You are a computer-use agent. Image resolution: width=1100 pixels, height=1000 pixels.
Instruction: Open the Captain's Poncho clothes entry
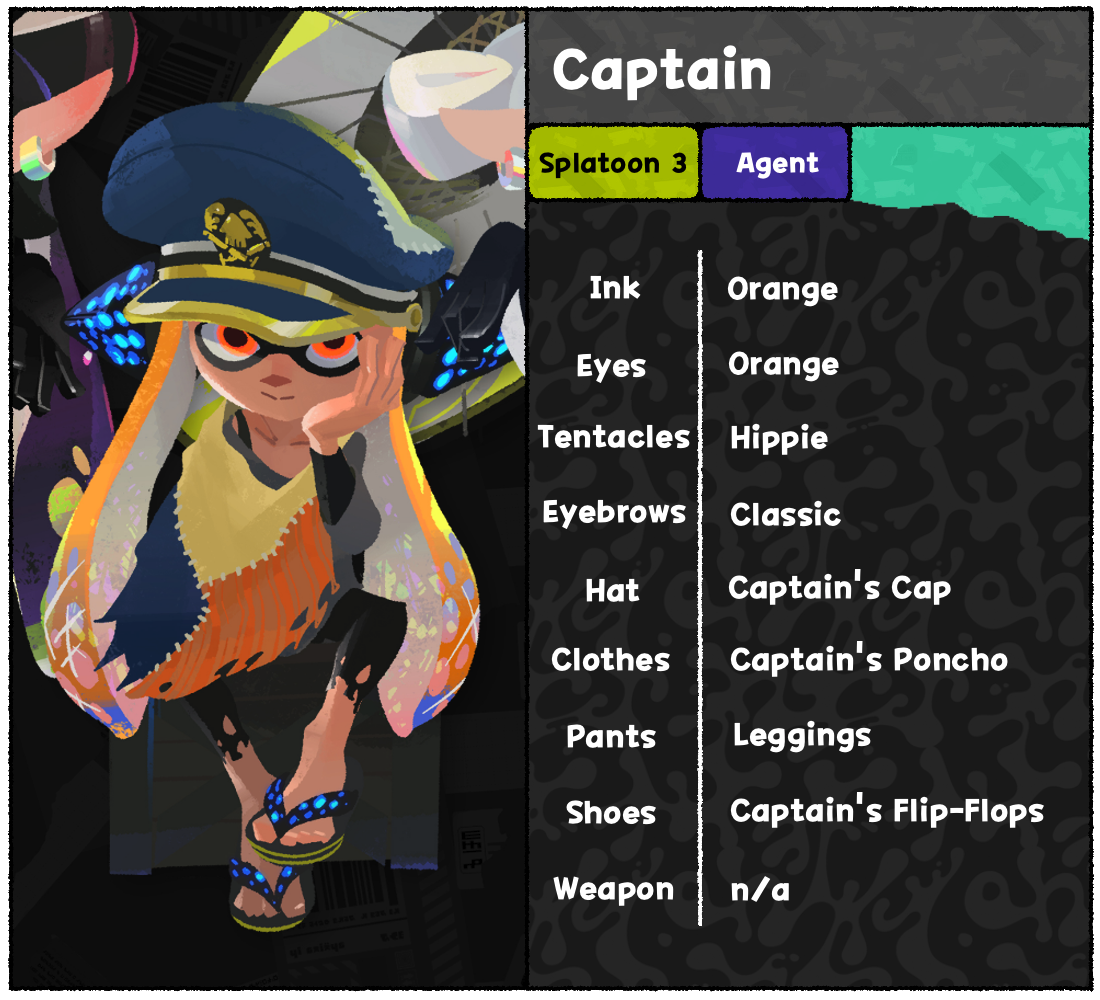[x=868, y=660]
